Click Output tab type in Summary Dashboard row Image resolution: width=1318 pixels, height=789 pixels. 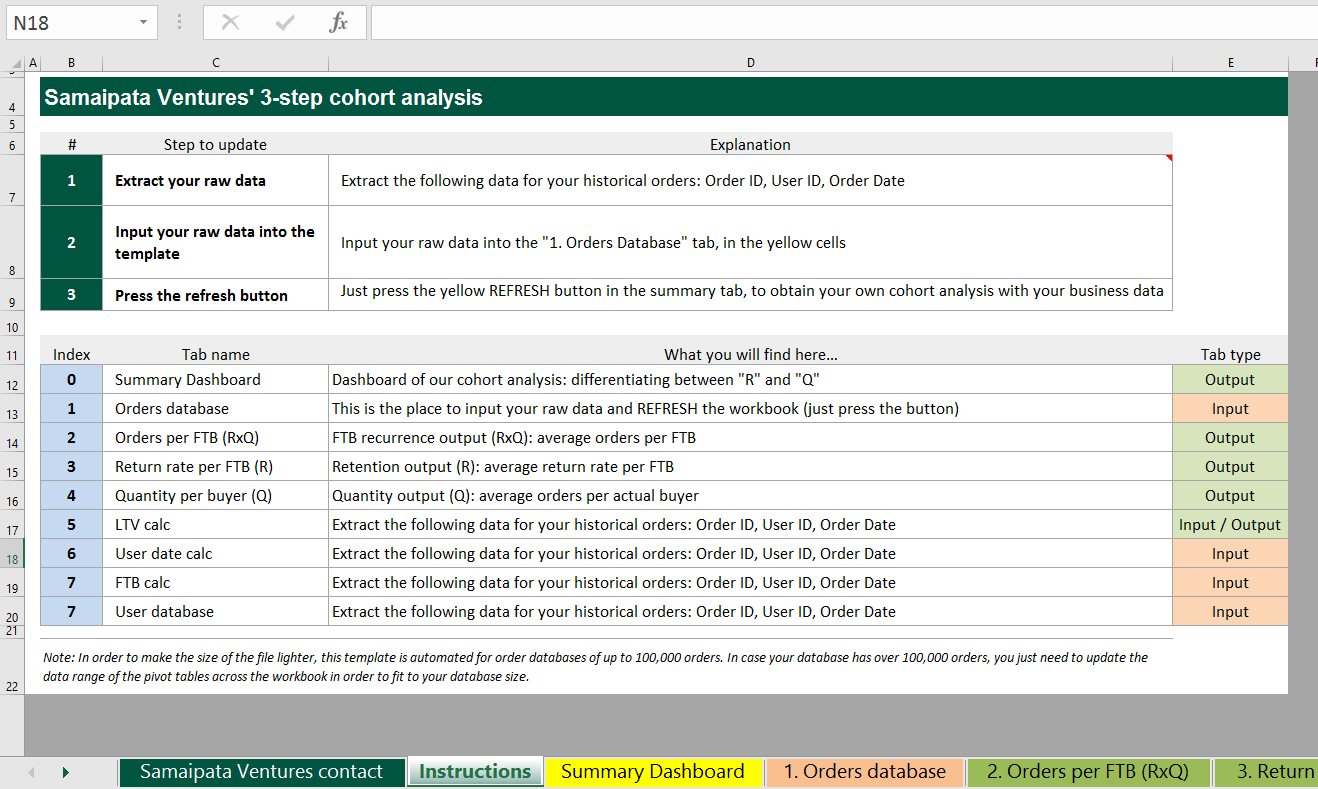click(1230, 380)
